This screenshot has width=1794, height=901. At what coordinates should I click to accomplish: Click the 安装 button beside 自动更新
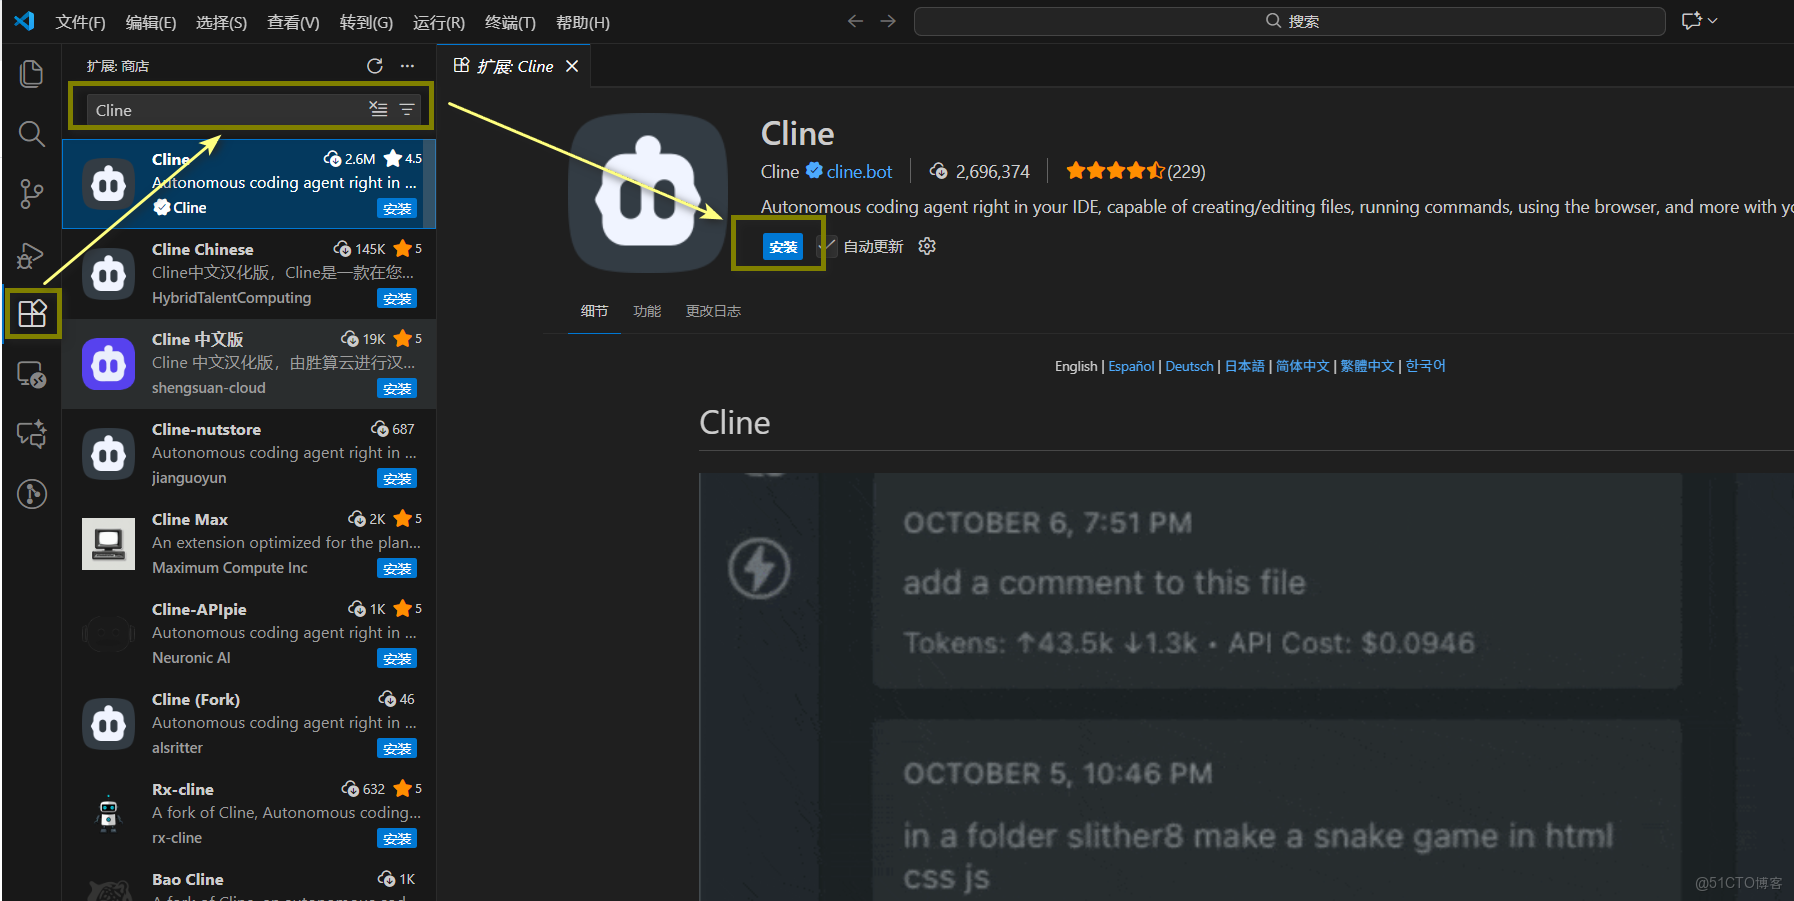point(783,246)
